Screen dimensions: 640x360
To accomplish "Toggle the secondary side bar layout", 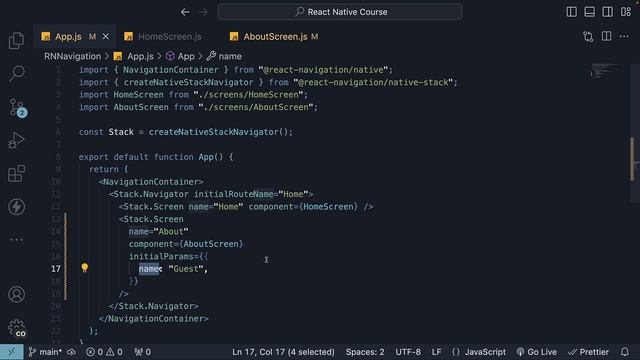I will pyautogui.click(x=607, y=12).
